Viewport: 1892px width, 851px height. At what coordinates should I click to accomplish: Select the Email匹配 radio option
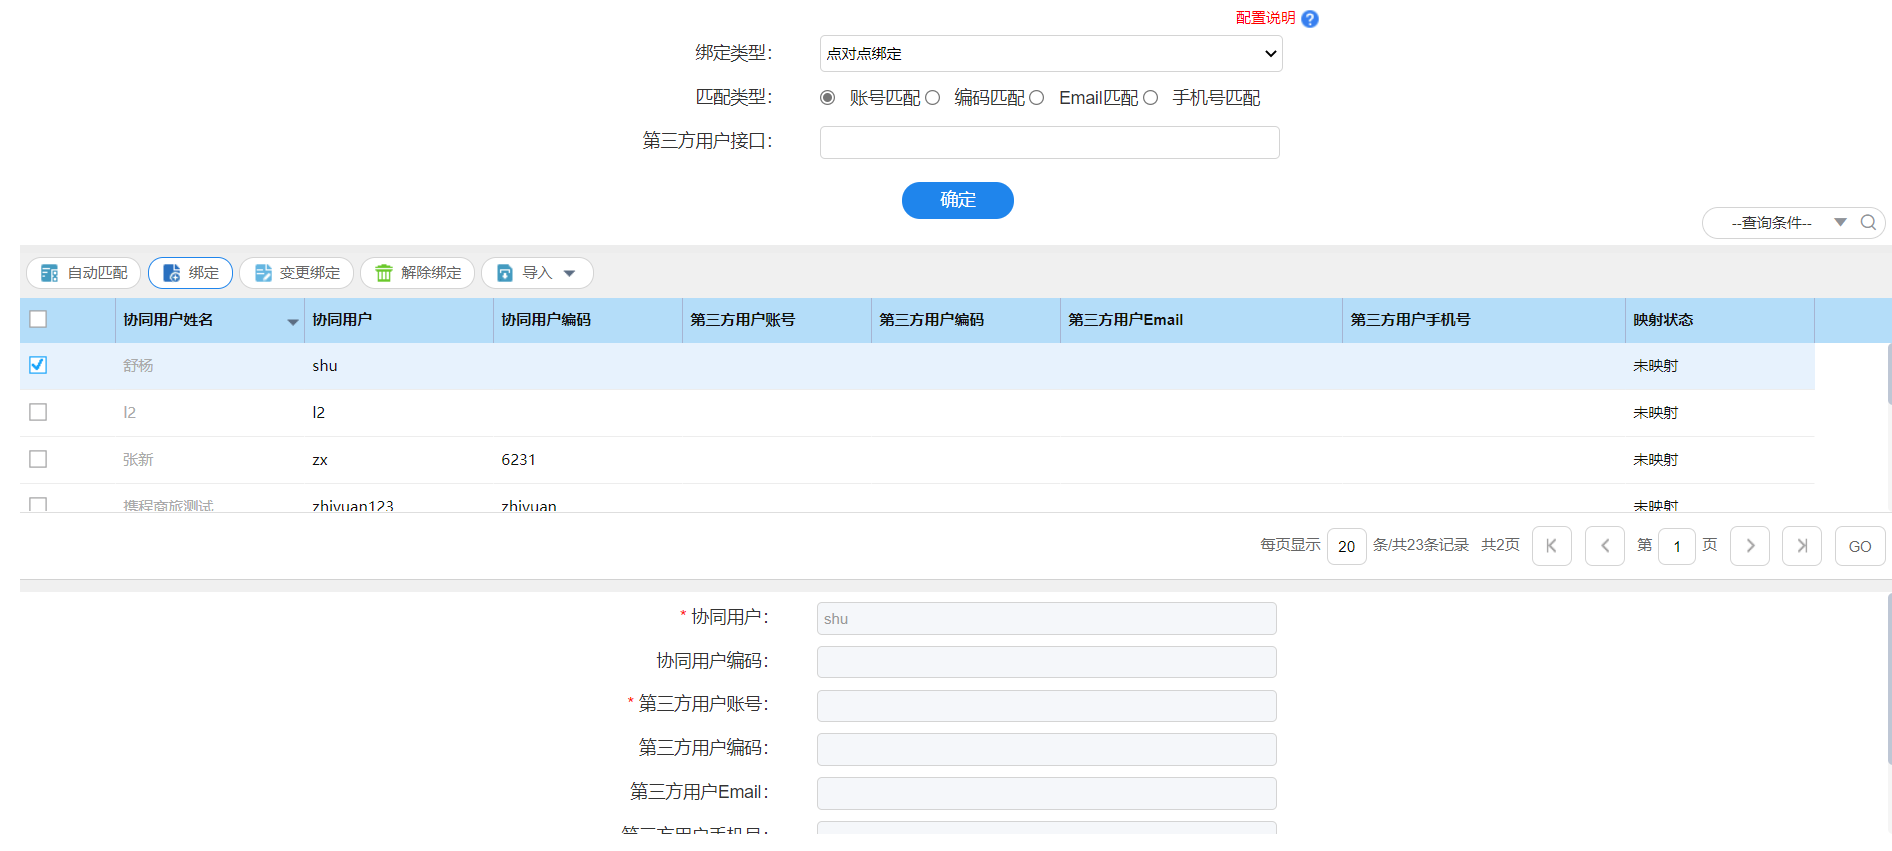coord(1037,98)
